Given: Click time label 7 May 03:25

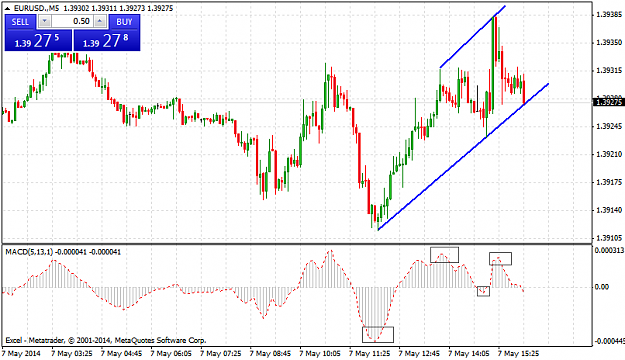Looking at the screenshot, I should coord(72,354).
